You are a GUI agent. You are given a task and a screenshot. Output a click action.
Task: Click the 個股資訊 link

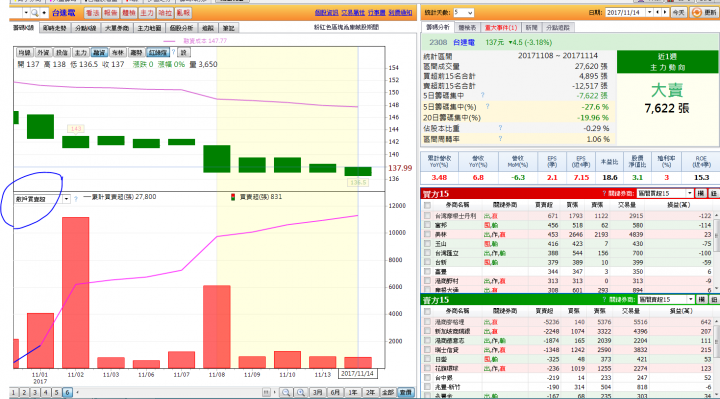pyautogui.click(x=326, y=12)
